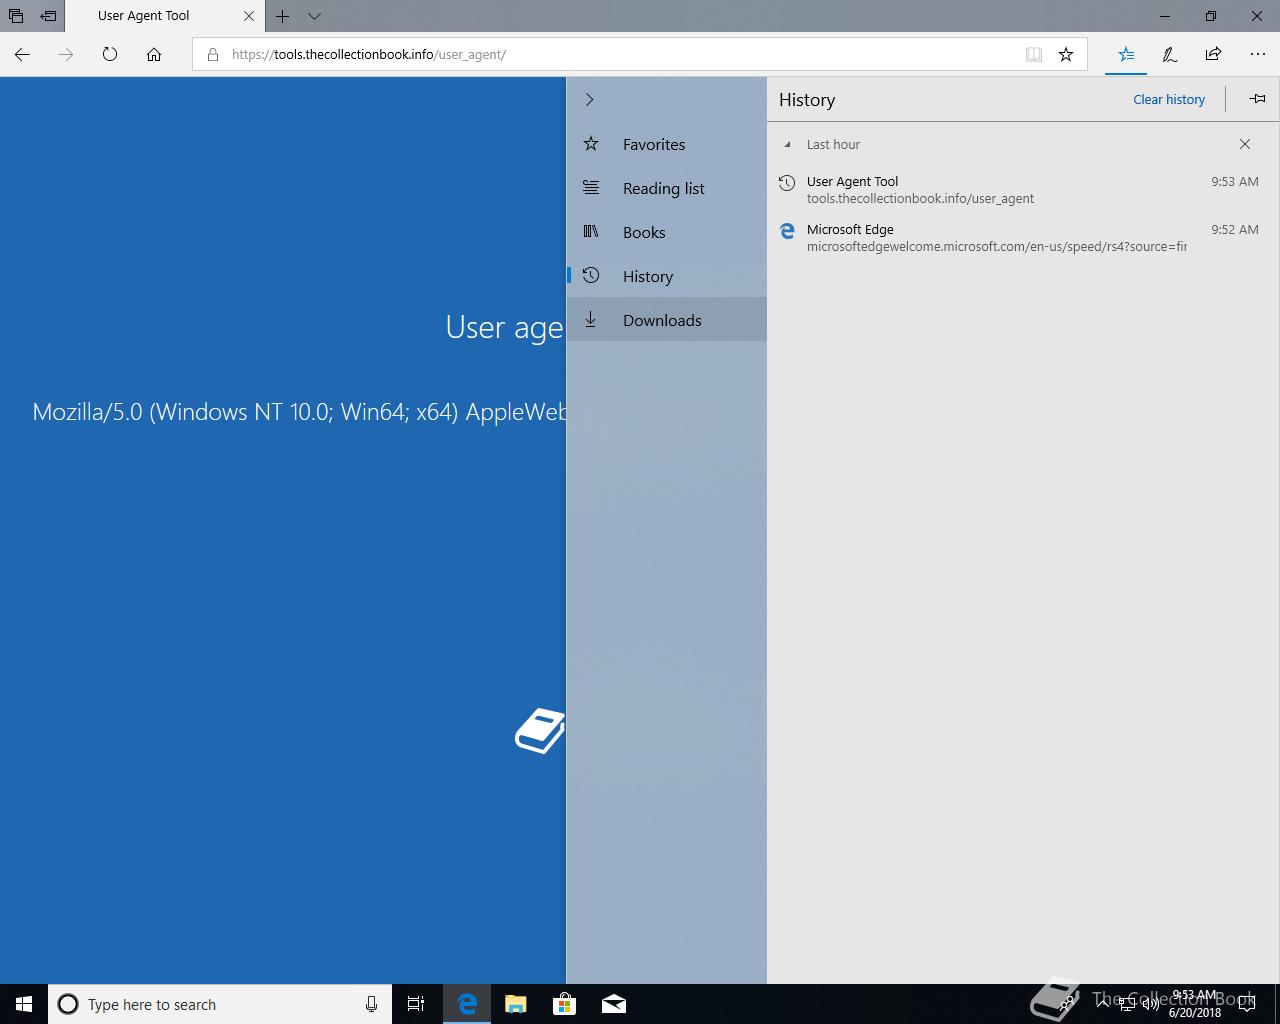The width and height of the screenshot is (1280, 1024).
Task: Open Task View on taskbar
Action: tap(416, 1004)
